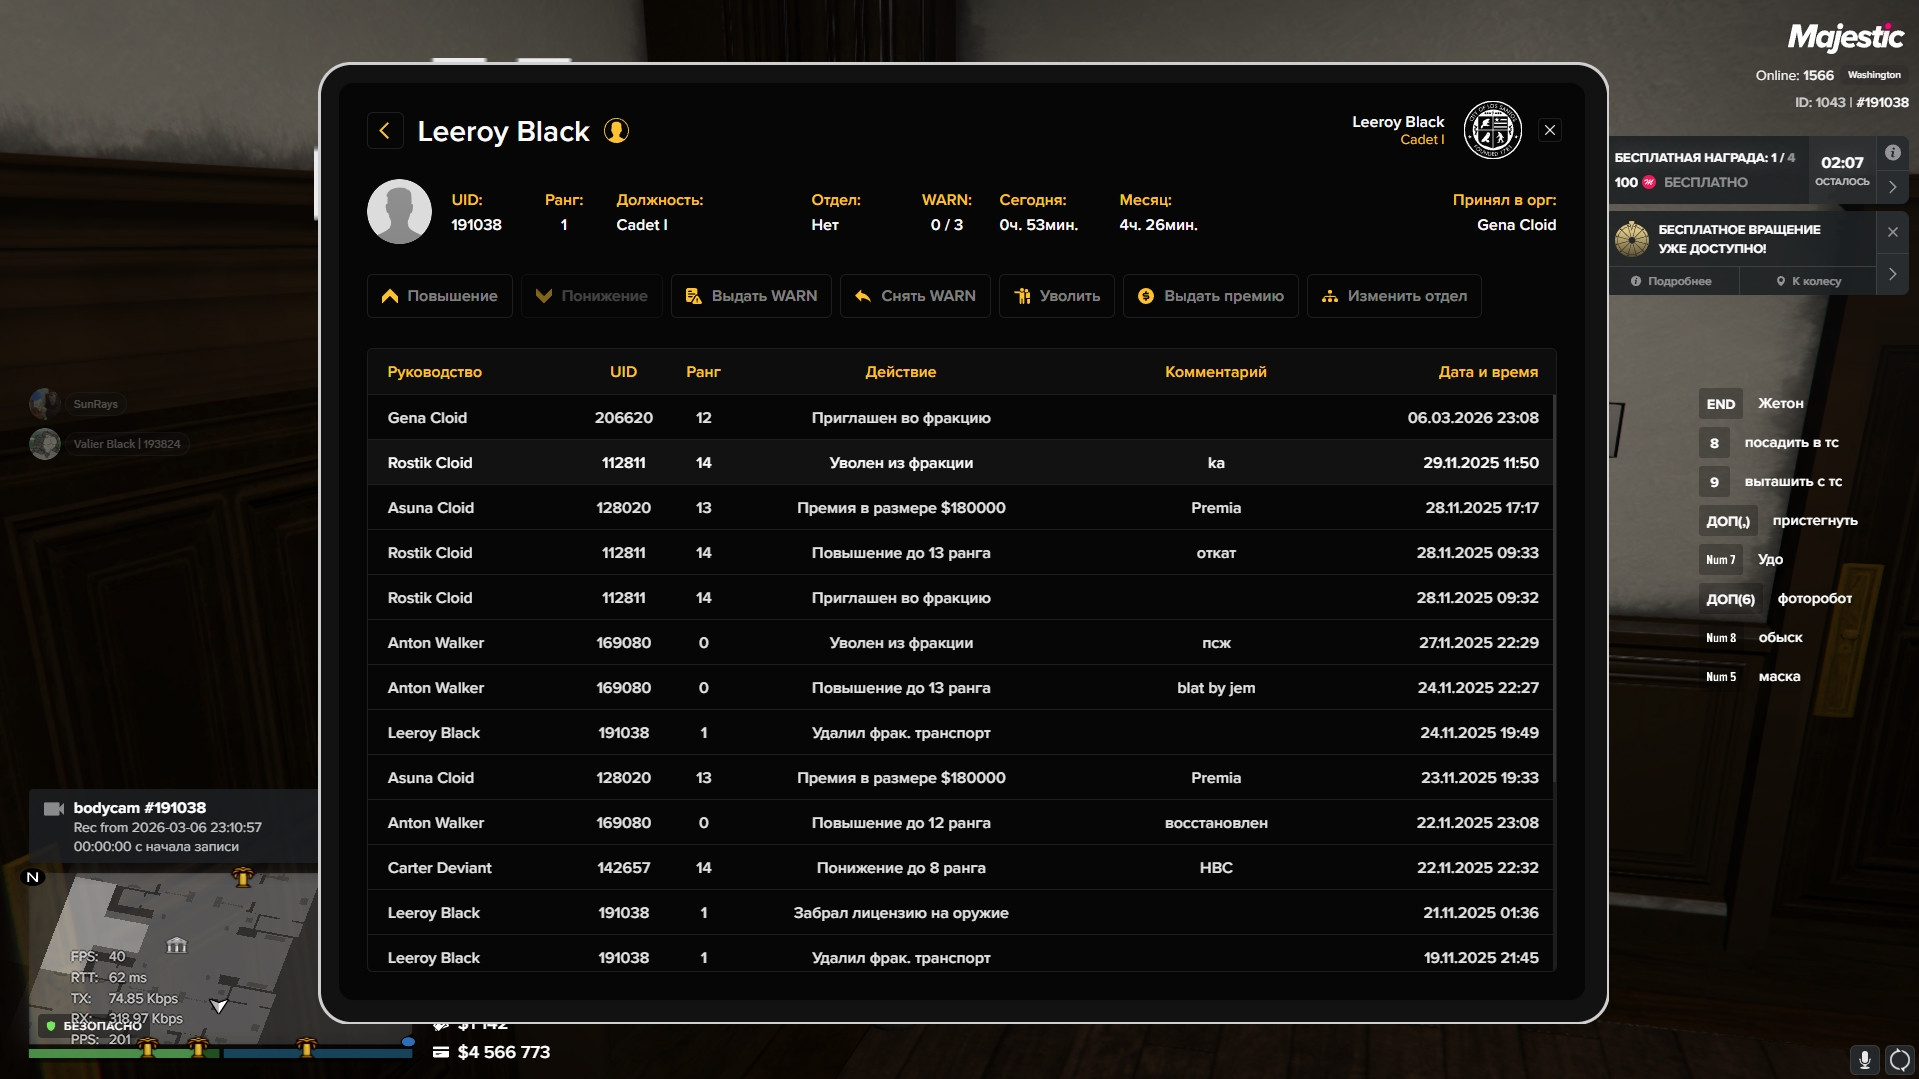
Task: Change department with Изменить отдел
Action: click(x=1394, y=296)
